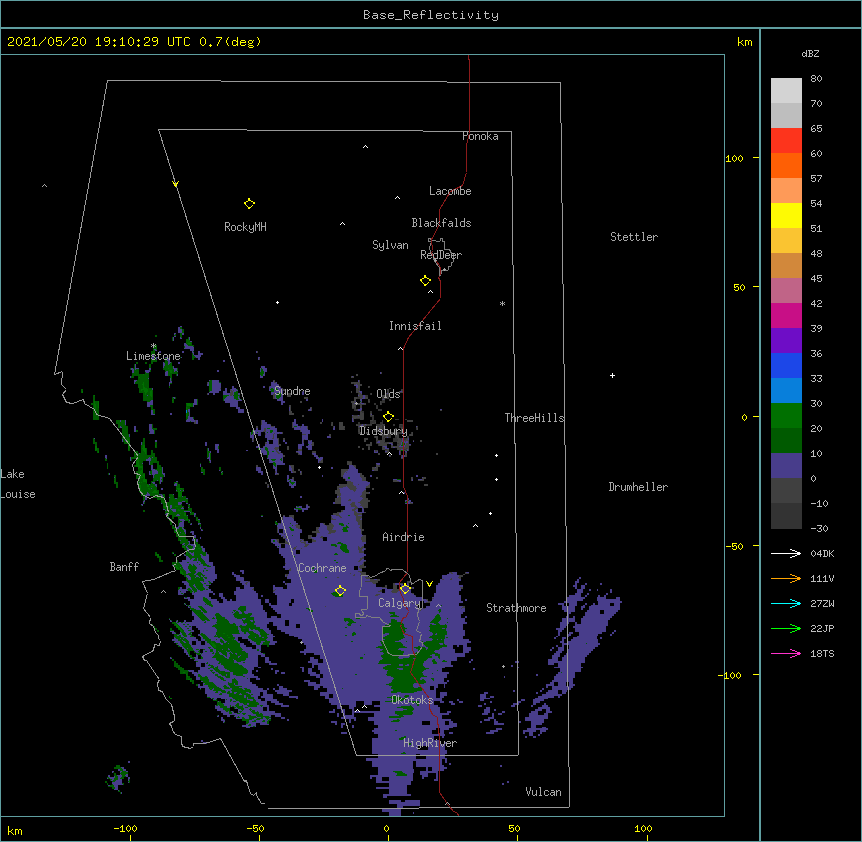Viewport: 862px width, 842px height.
Task: Pick the yellow 54-51 dBZ swatch
Action: tap(786, 215)
